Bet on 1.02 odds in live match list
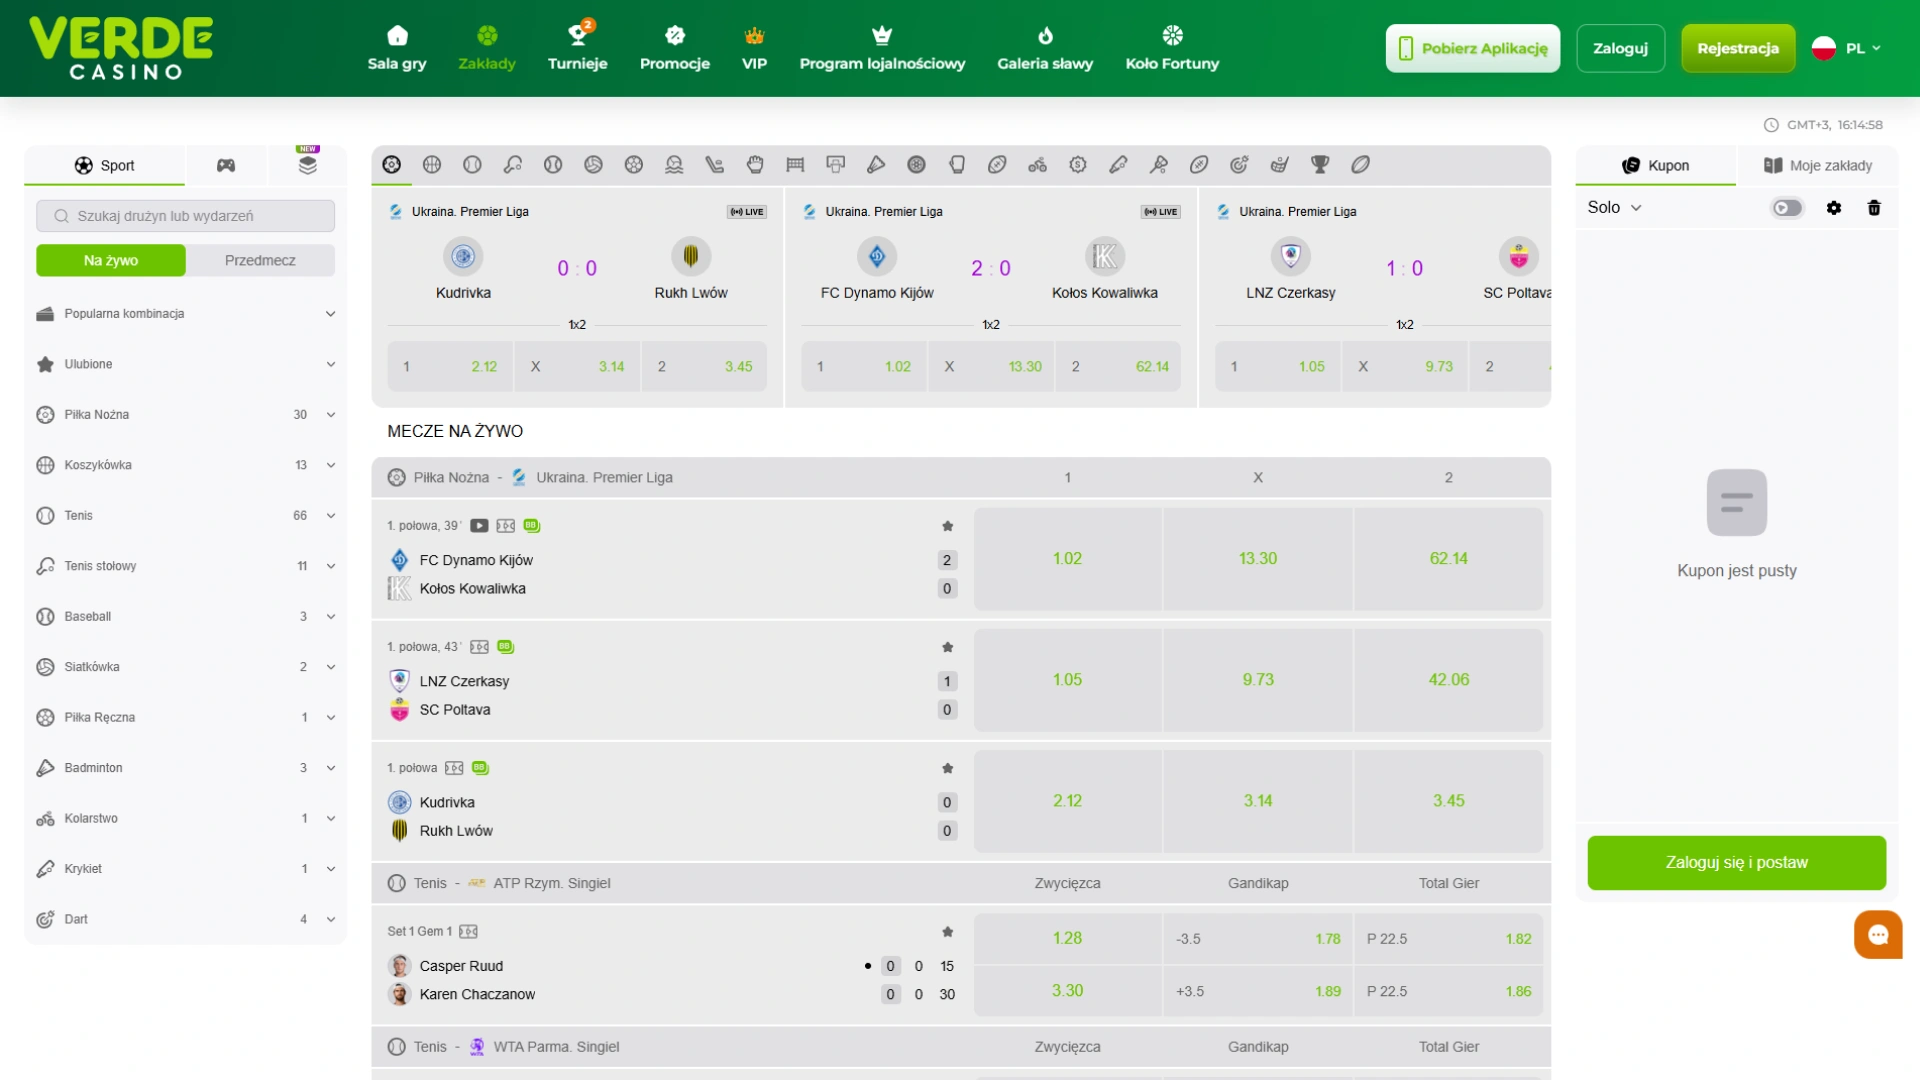 pyautogui.click(x=1067, y=559)
